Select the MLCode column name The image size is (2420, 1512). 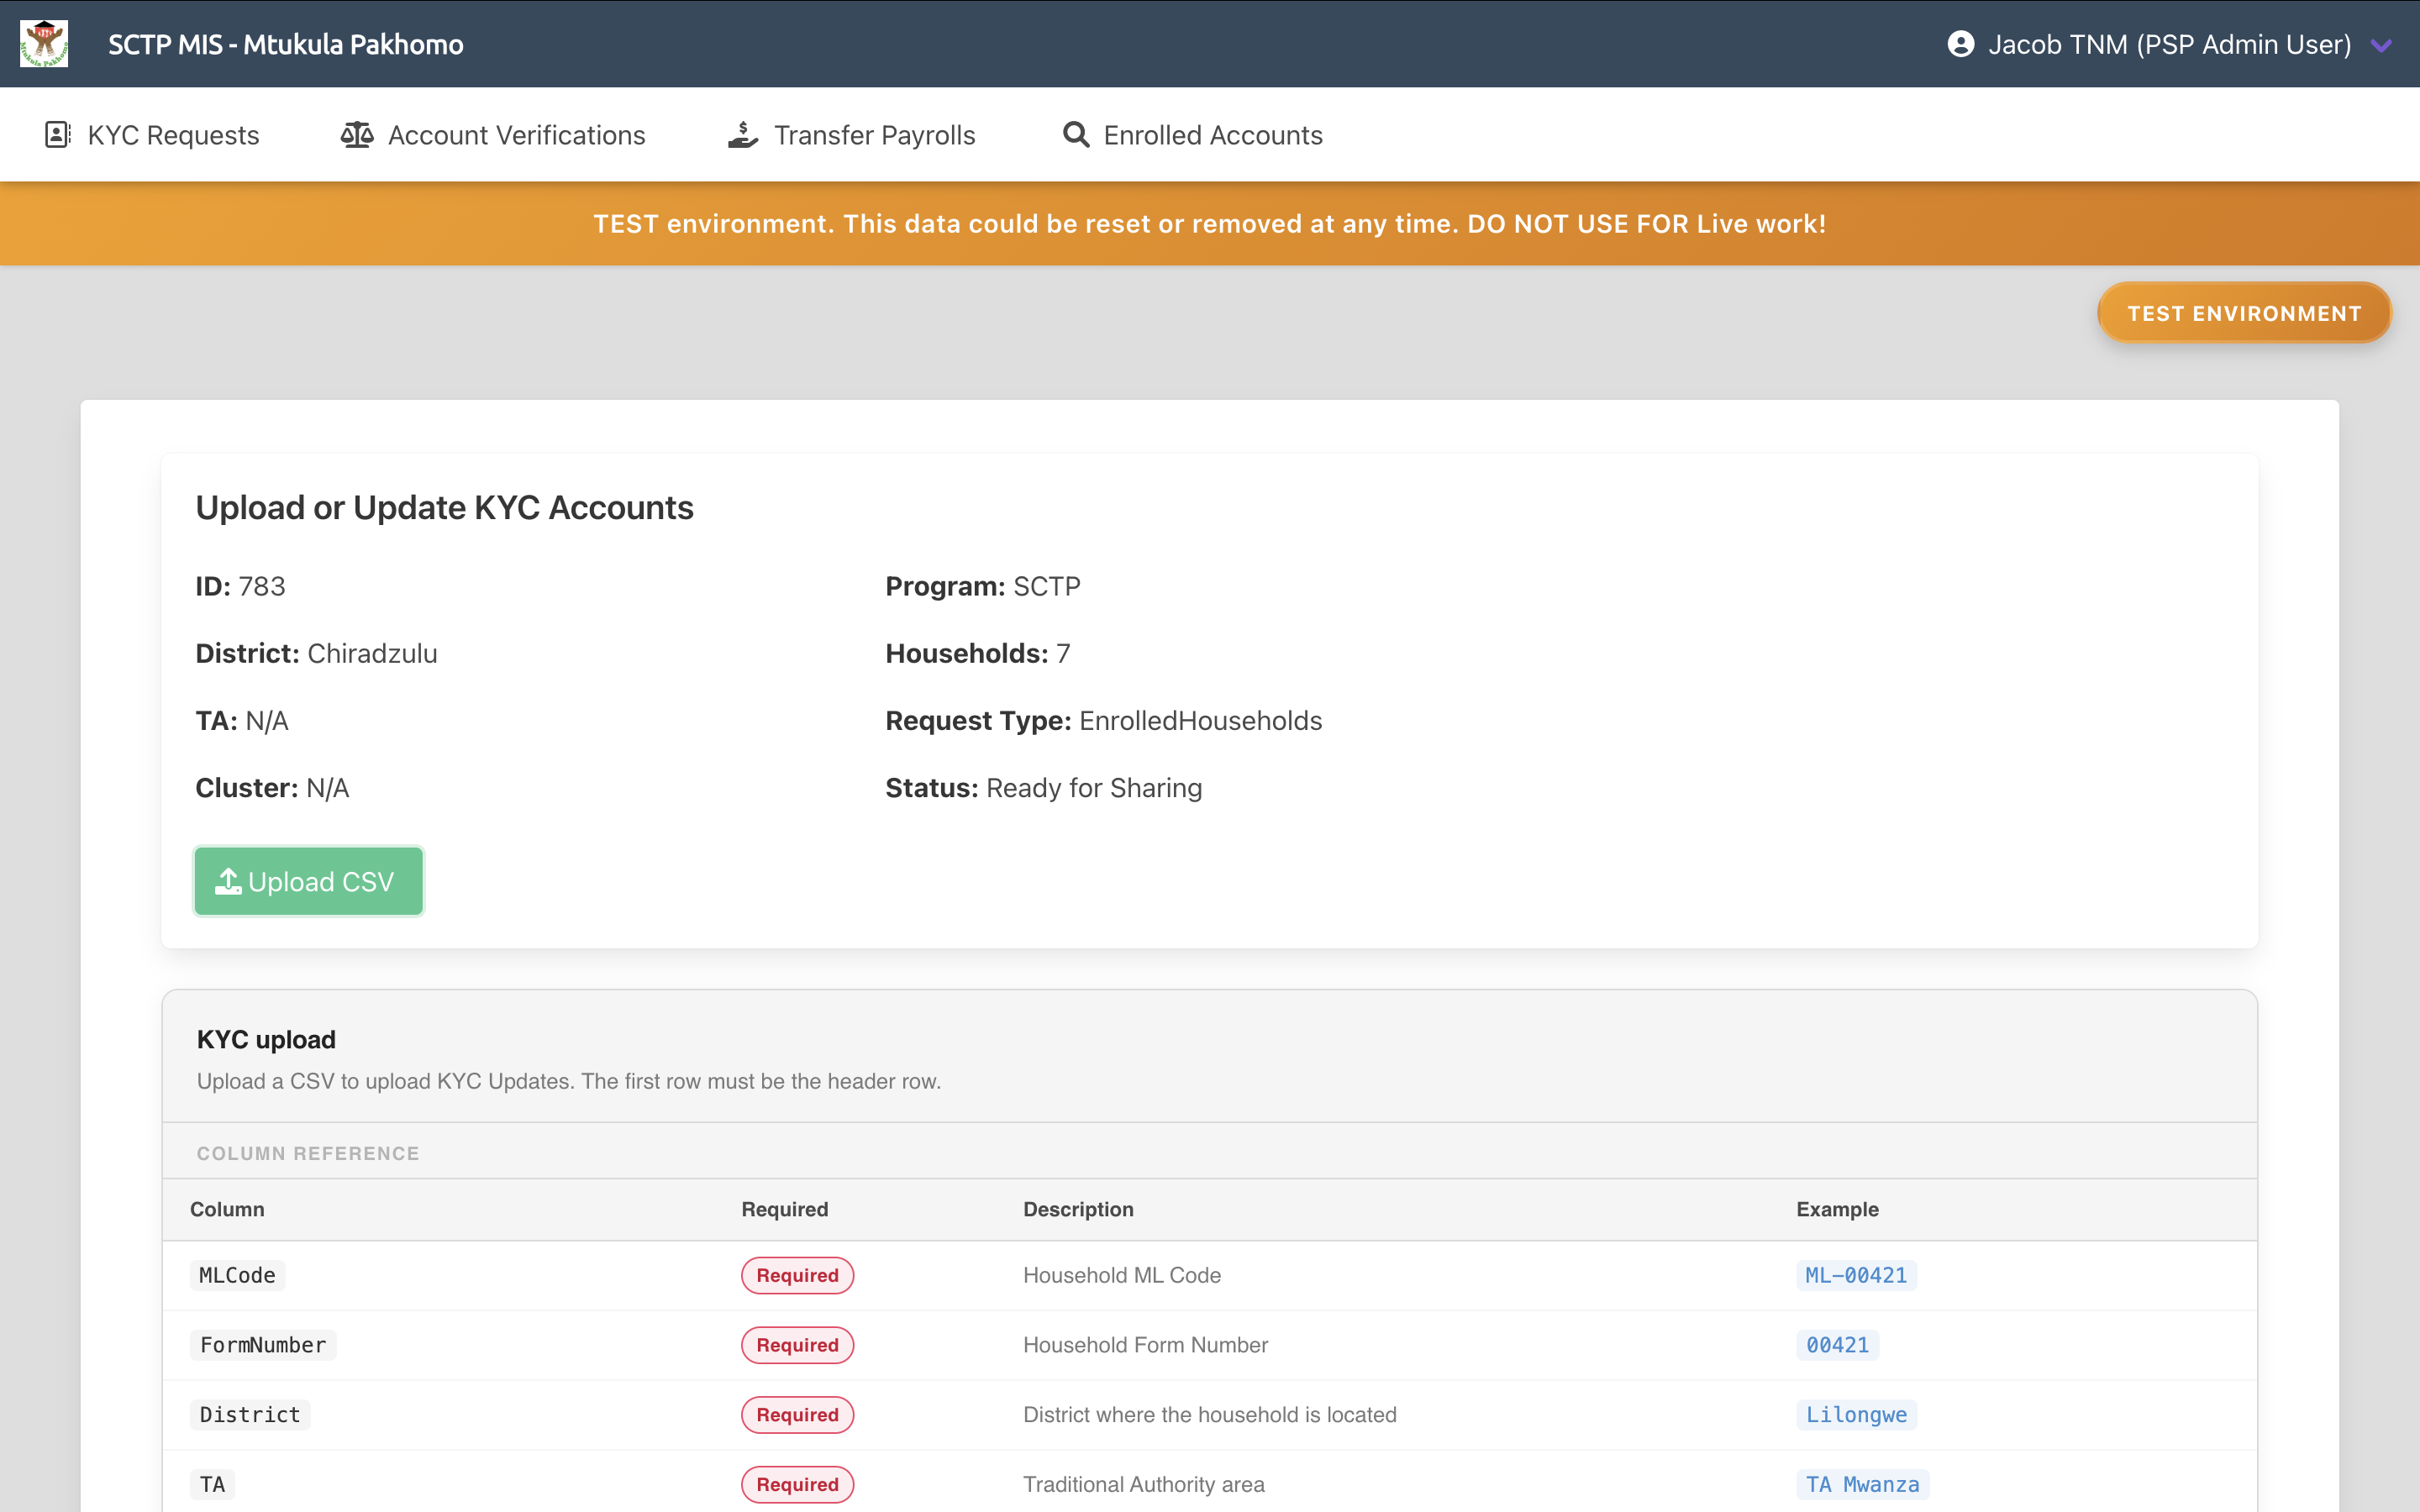pos(237,1275)
